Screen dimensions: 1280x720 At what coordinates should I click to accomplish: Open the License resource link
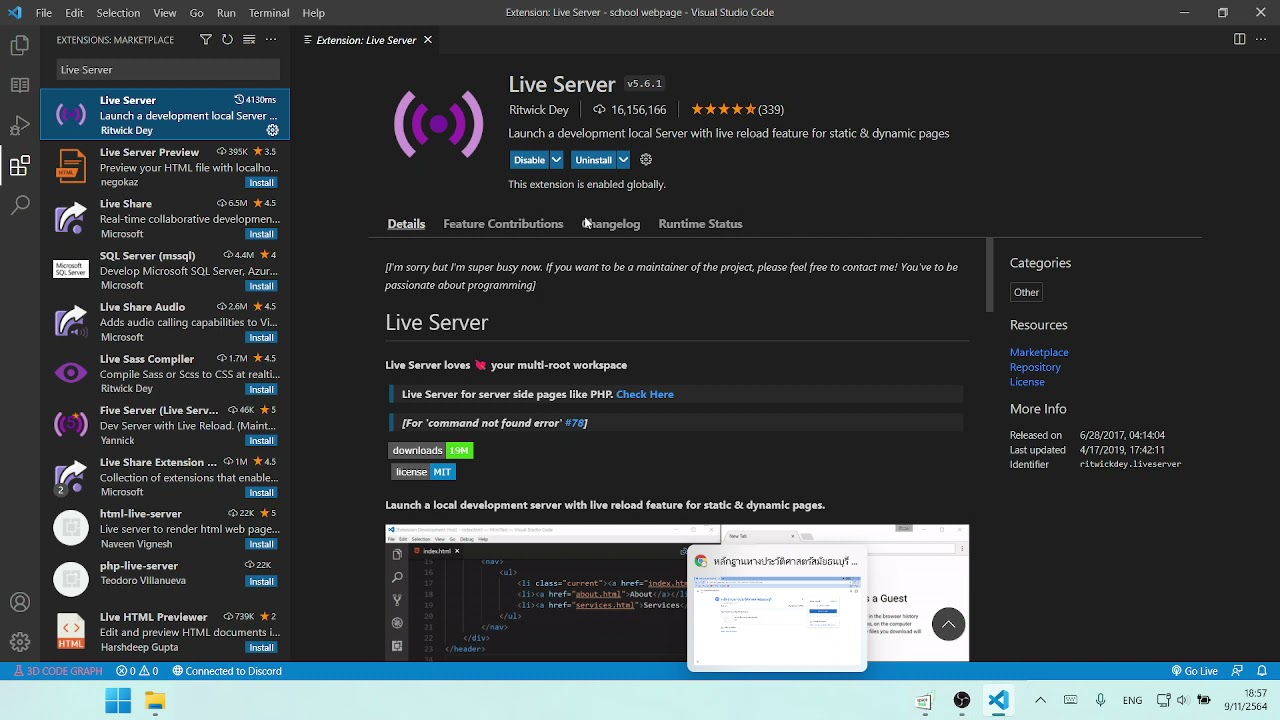(1027, 382)
